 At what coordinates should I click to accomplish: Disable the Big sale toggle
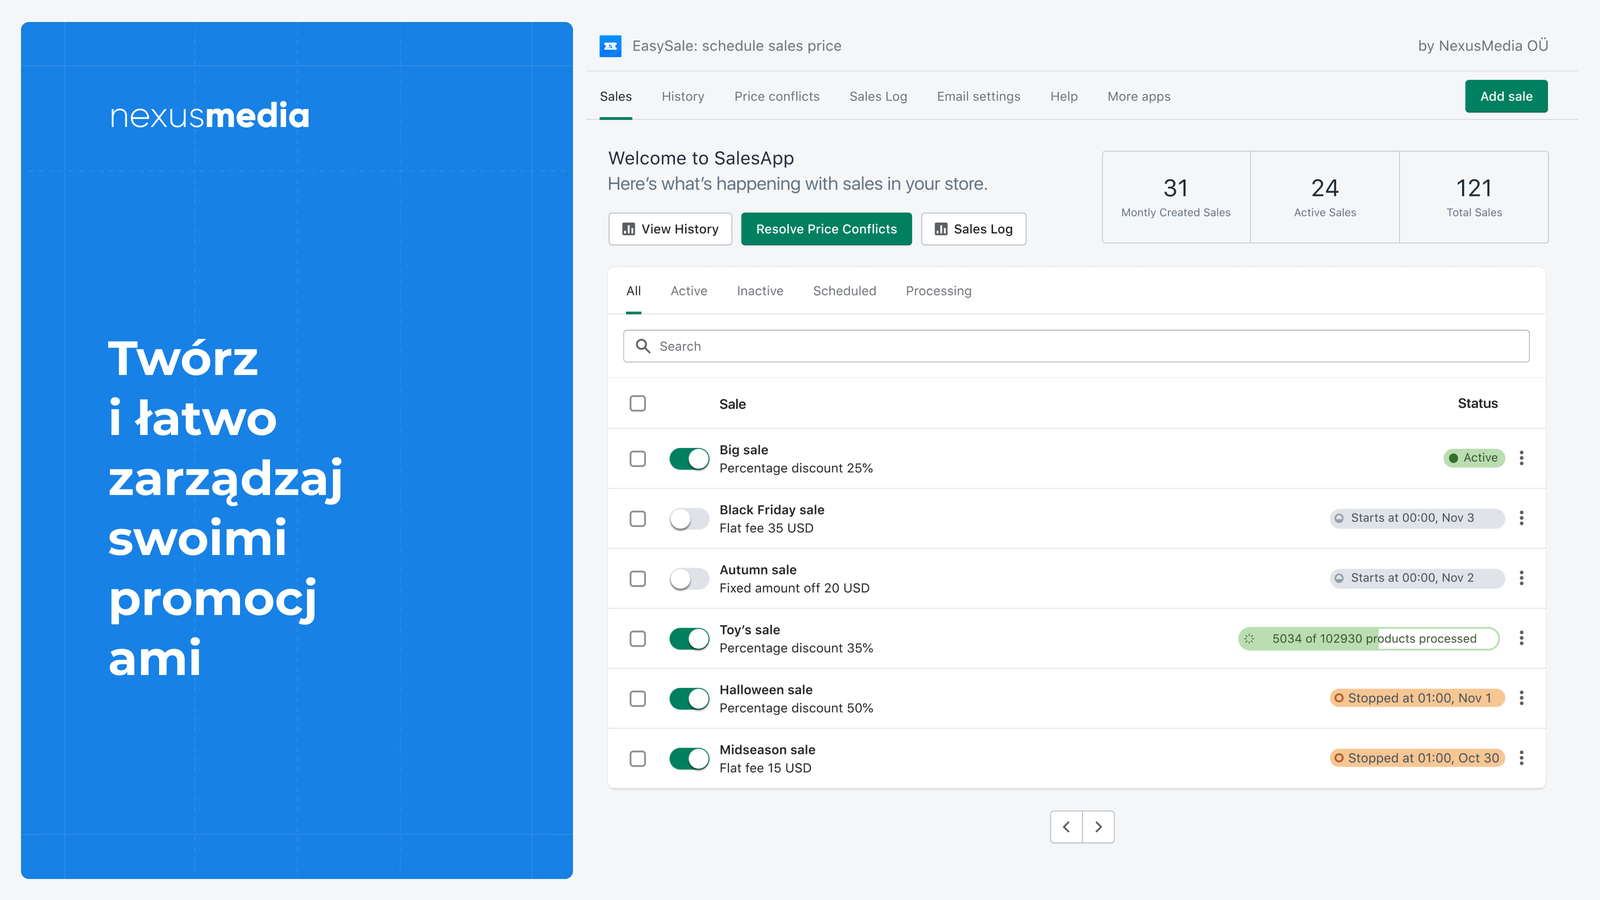[689, 458]
